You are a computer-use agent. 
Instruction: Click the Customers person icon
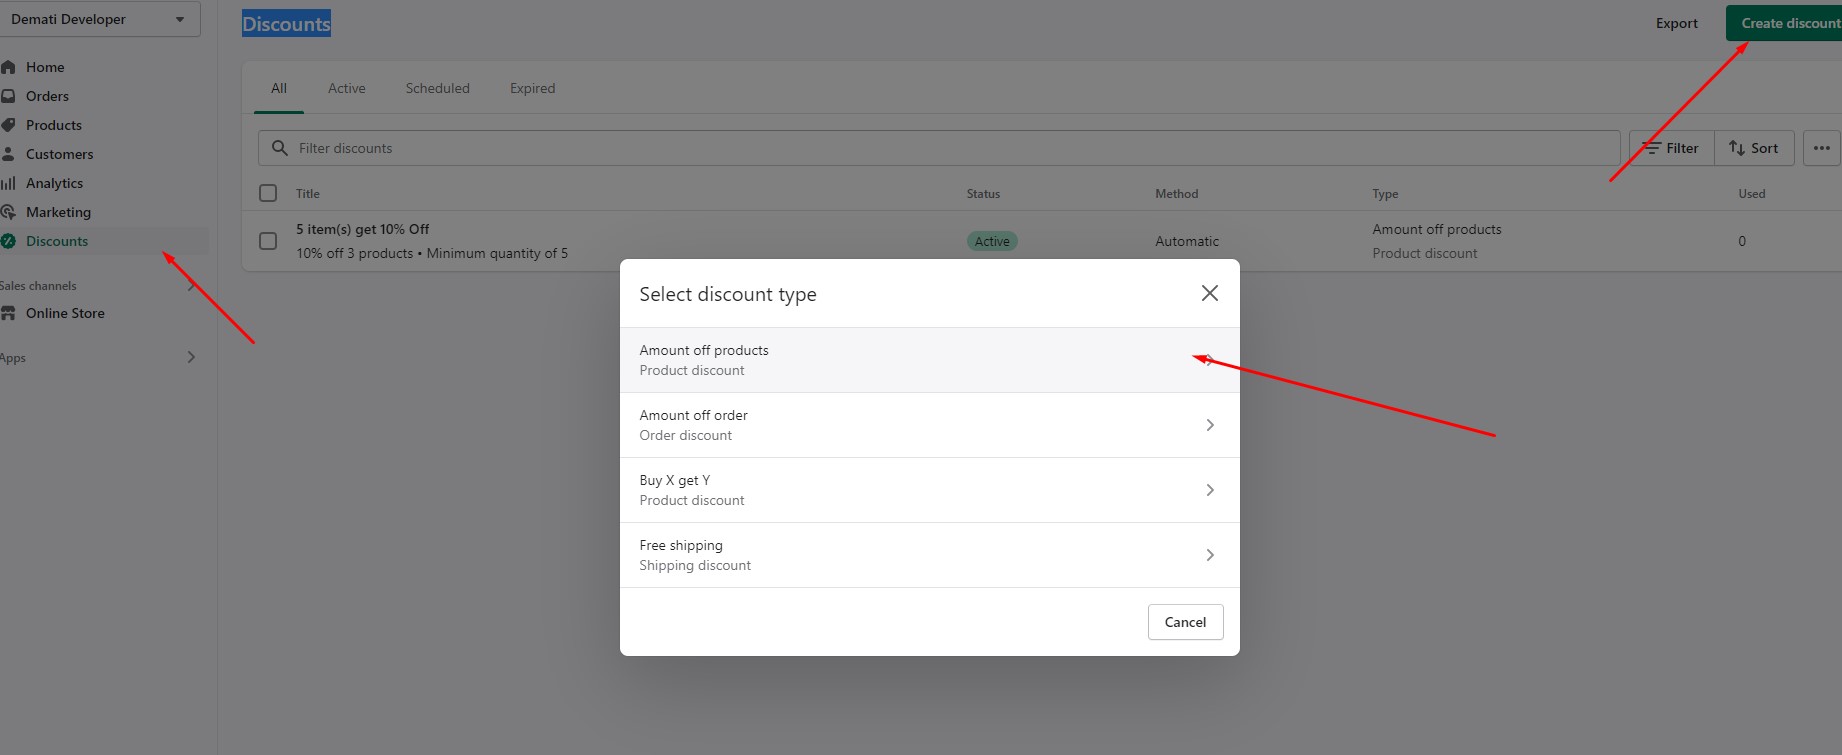pyautogui.click(x=8, y=154)
